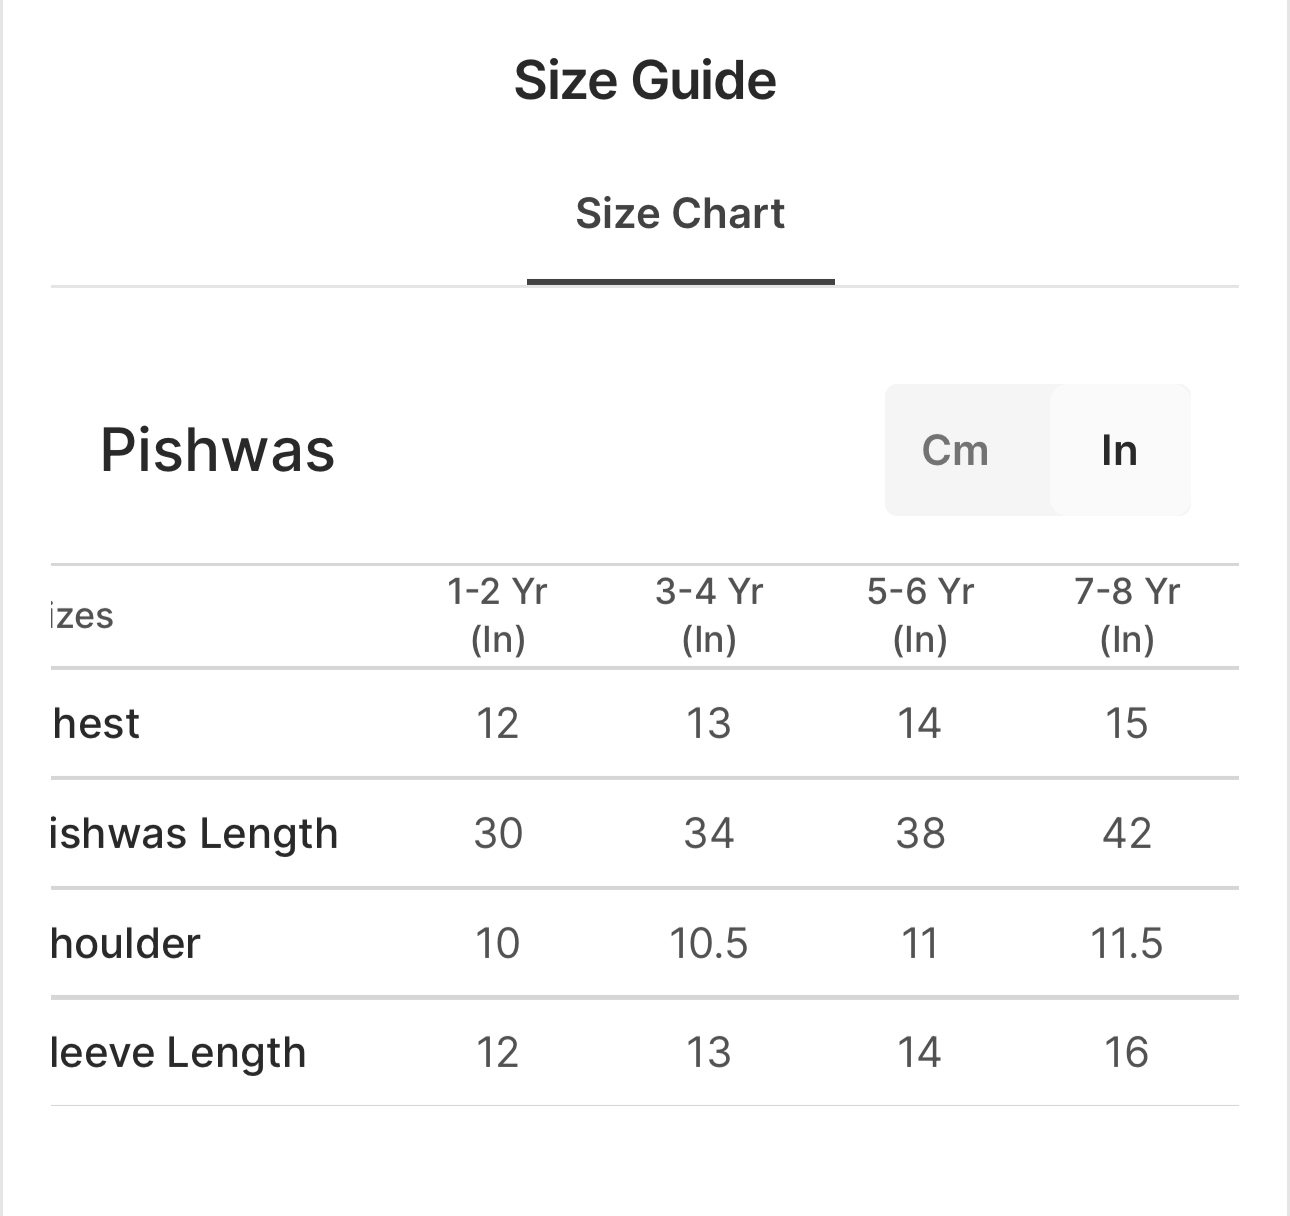
Task: Select the In unit option
Action: [1119, 450]
